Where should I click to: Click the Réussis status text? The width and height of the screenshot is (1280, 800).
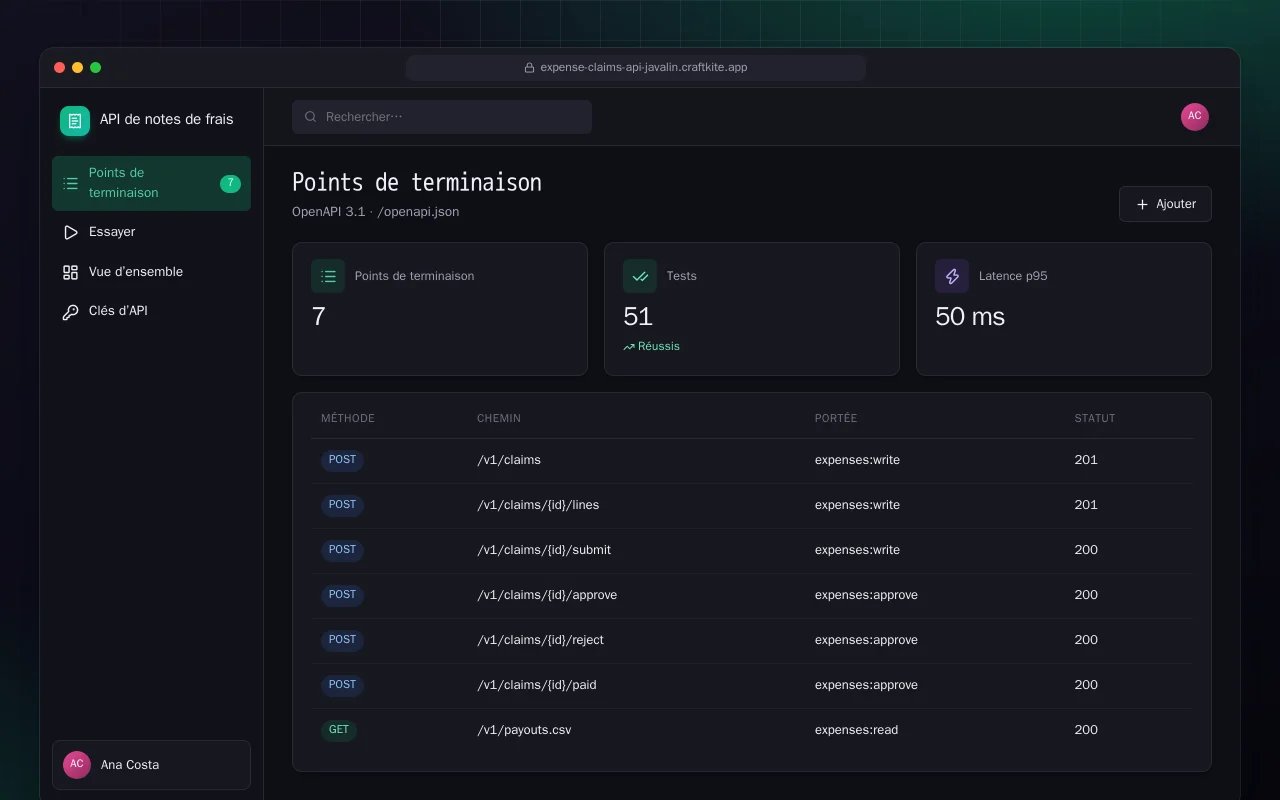tap(659, 347)
